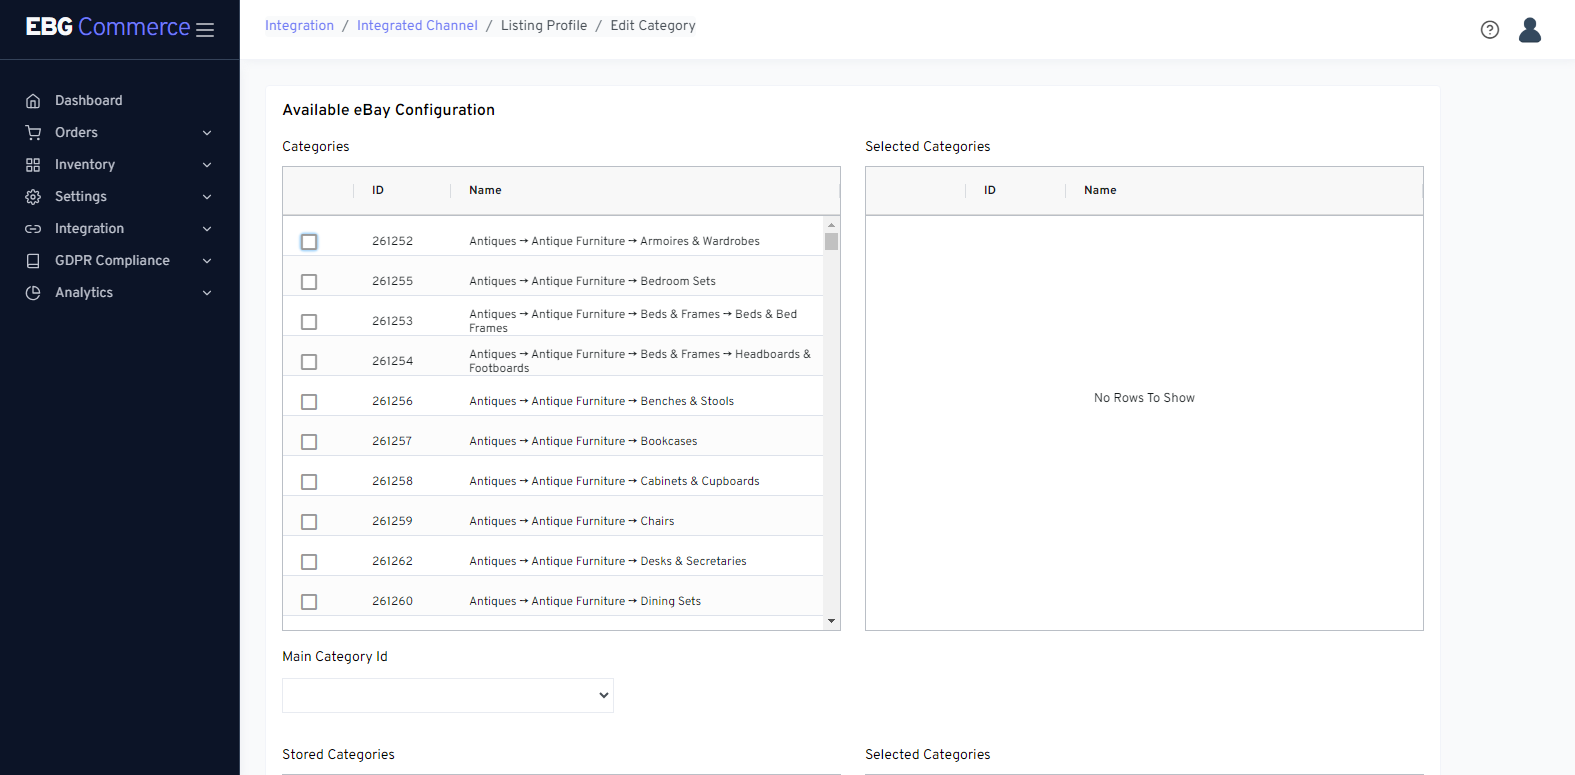Tick the Dining Sets category checkbox
This screenshot has width=1575, height=775.
point(309,602)
